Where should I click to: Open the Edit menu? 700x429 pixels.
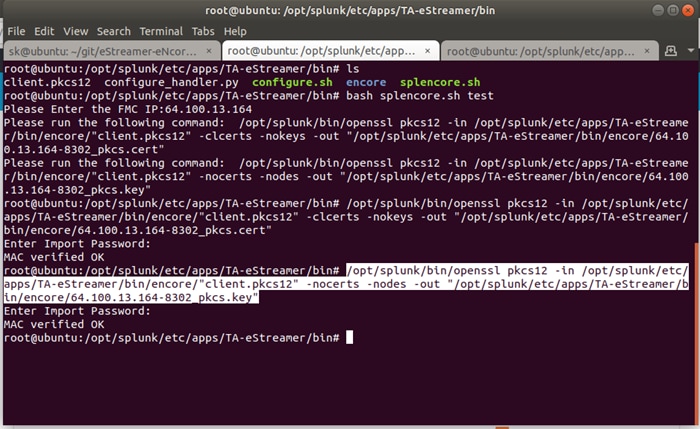click(x=44, y=31)
